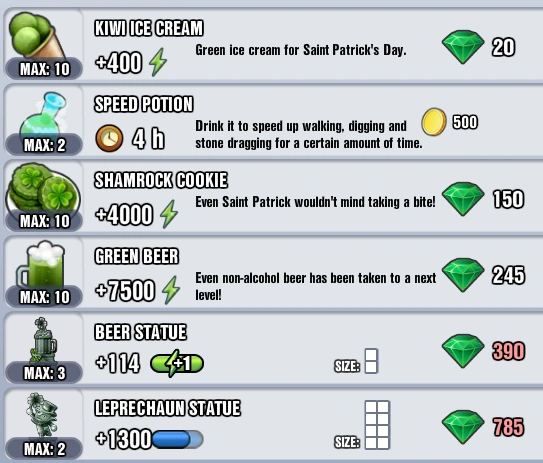Screen dimensions: 543x463
Task: Click the blue capacity bar beside +1300
Action: click(177, 439)
